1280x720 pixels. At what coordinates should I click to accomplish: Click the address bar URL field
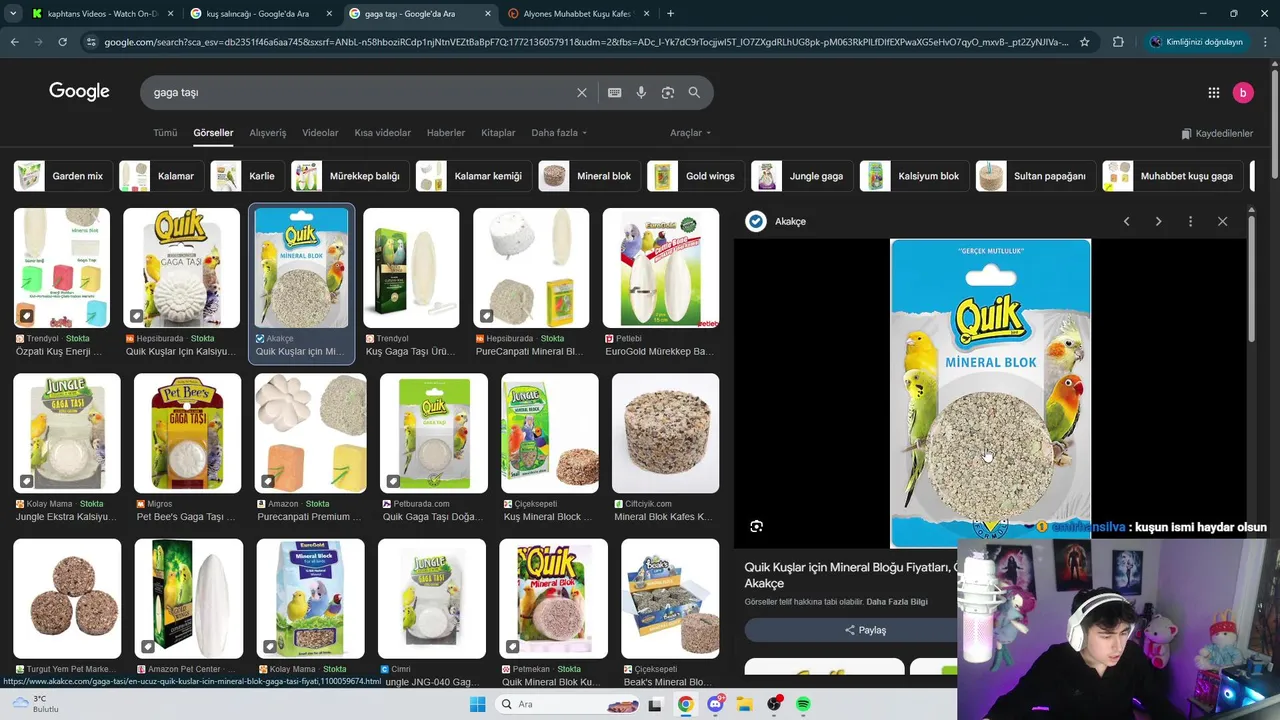click(x=585, y=42)
